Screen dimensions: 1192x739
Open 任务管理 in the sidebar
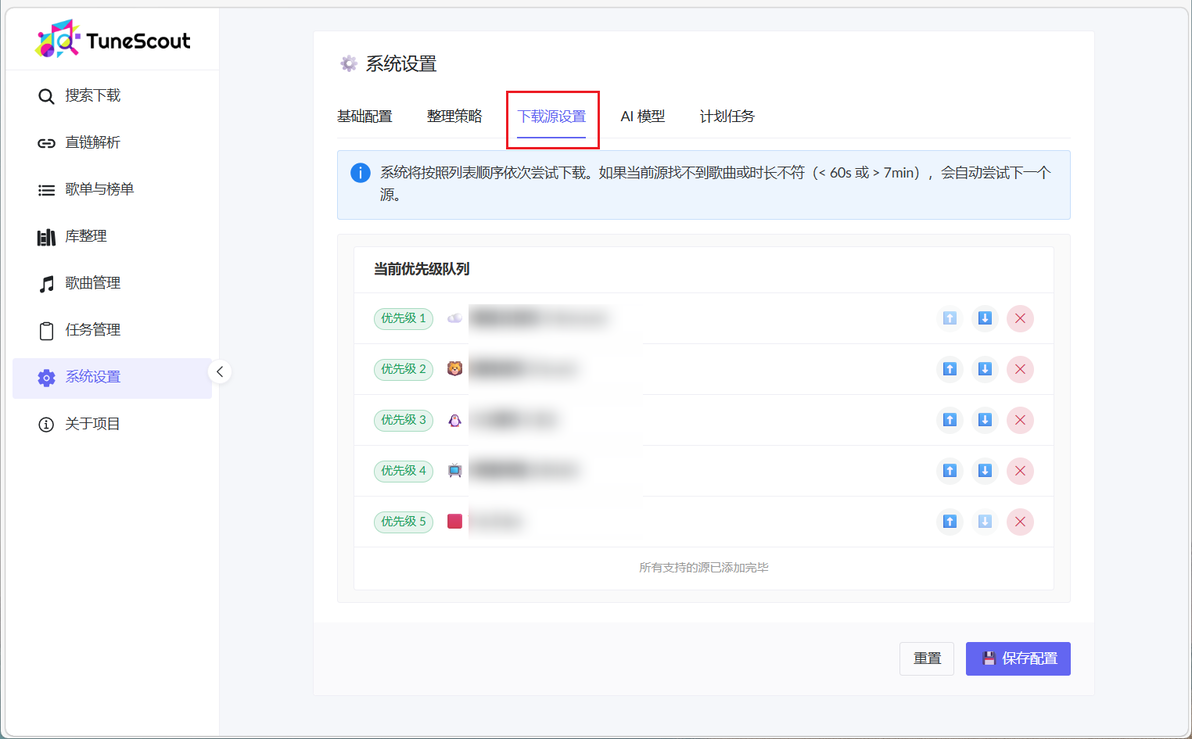tap(112, 330)
